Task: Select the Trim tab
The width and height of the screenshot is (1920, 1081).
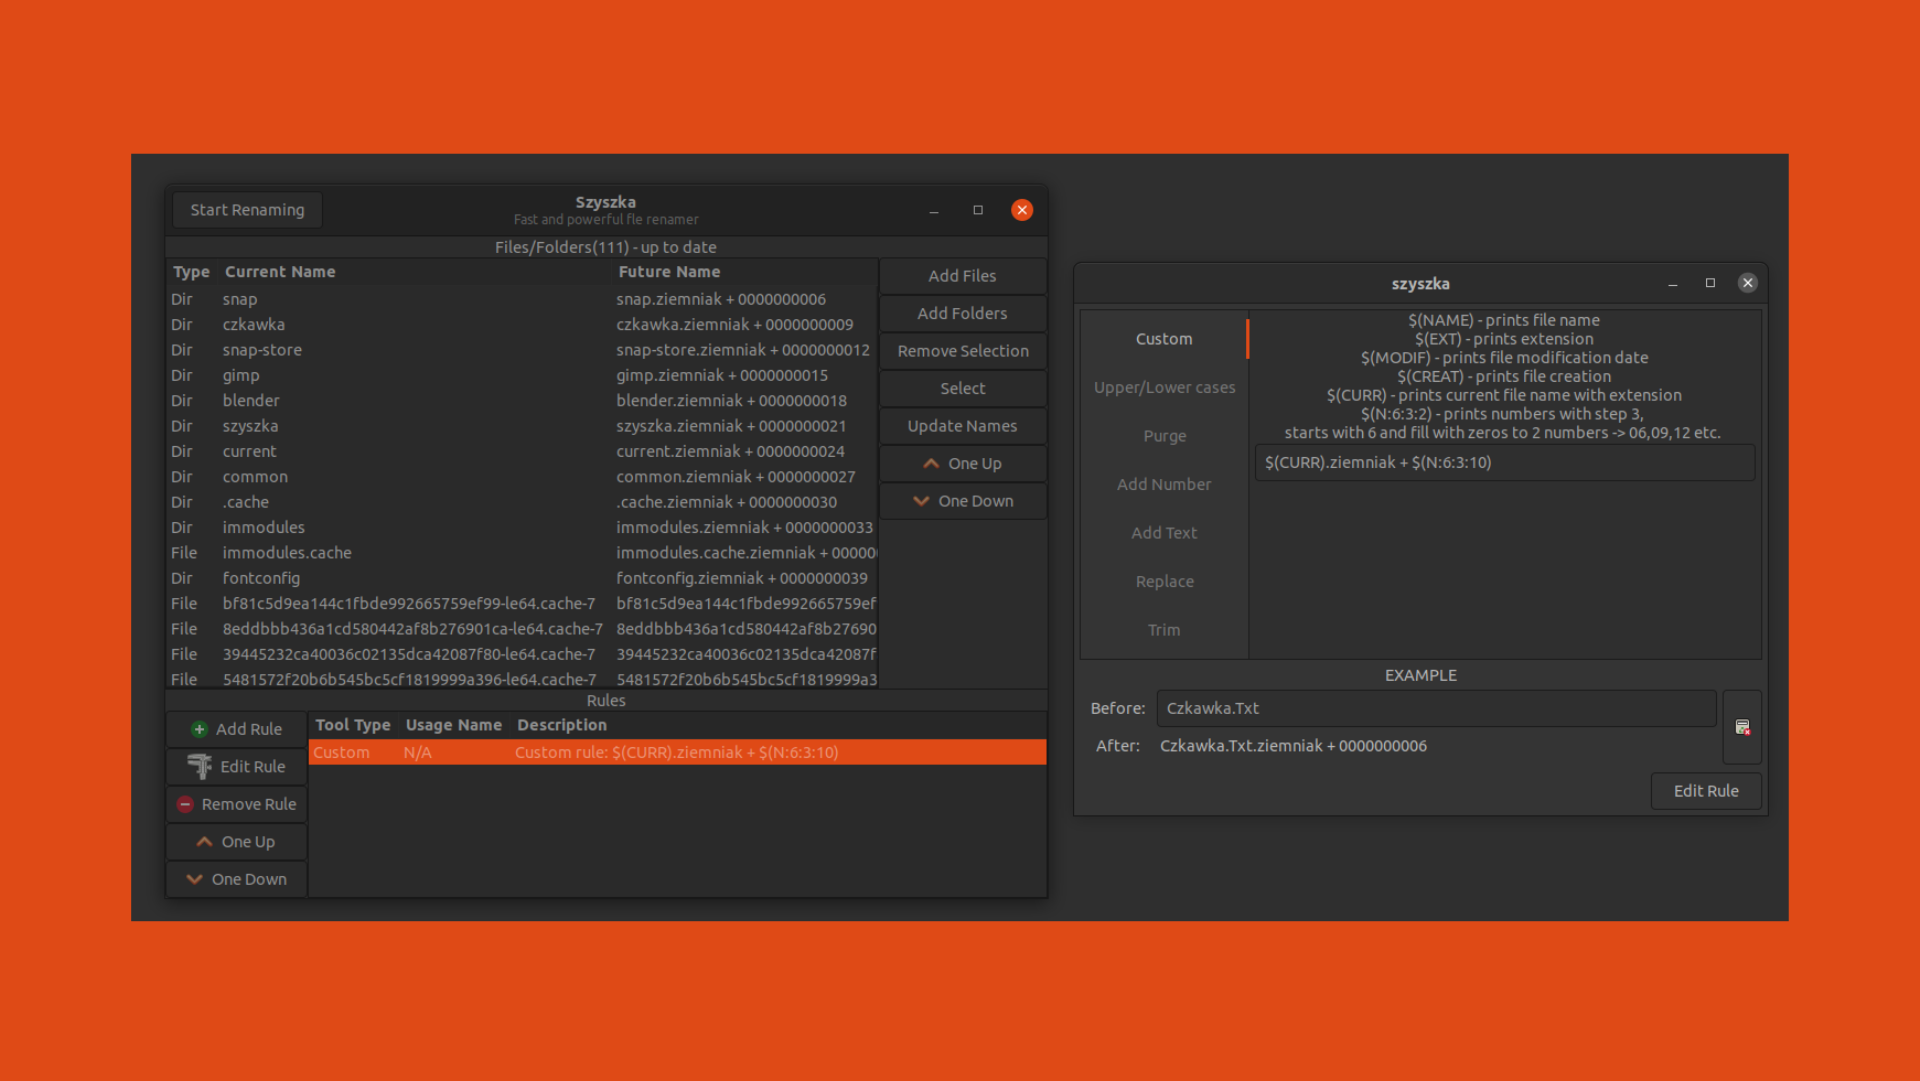Action: [x=1164, y=630]
